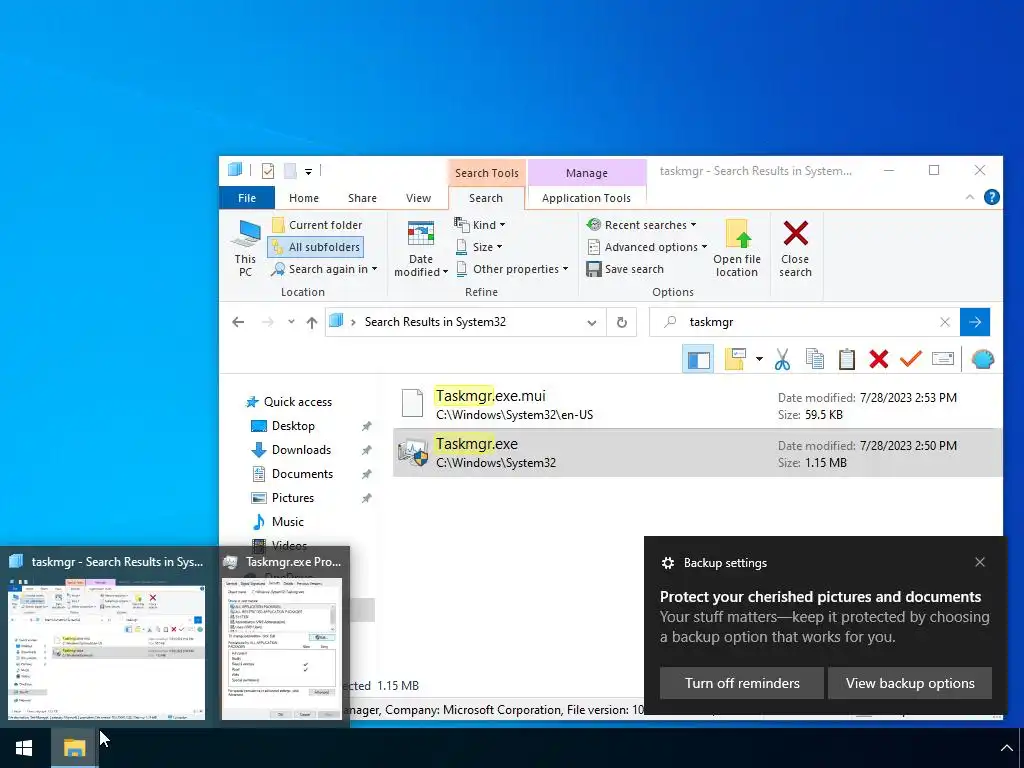
Task: Select the Taskmgr.exe search result
Action: click(x=697, y=453)
